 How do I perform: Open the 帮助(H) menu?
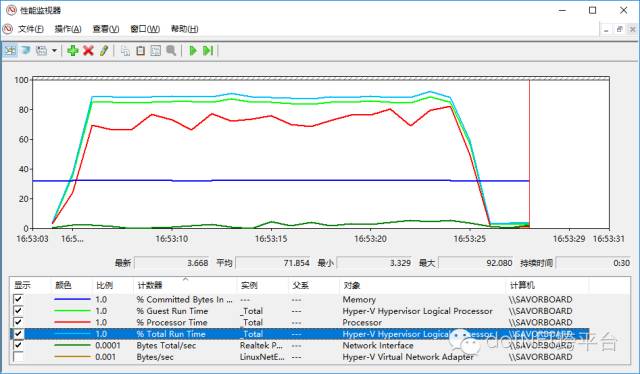coord(184,29)
